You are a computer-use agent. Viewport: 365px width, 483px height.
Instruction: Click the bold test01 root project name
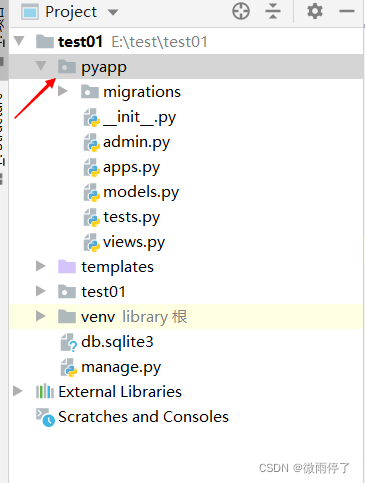click(80, 42)
